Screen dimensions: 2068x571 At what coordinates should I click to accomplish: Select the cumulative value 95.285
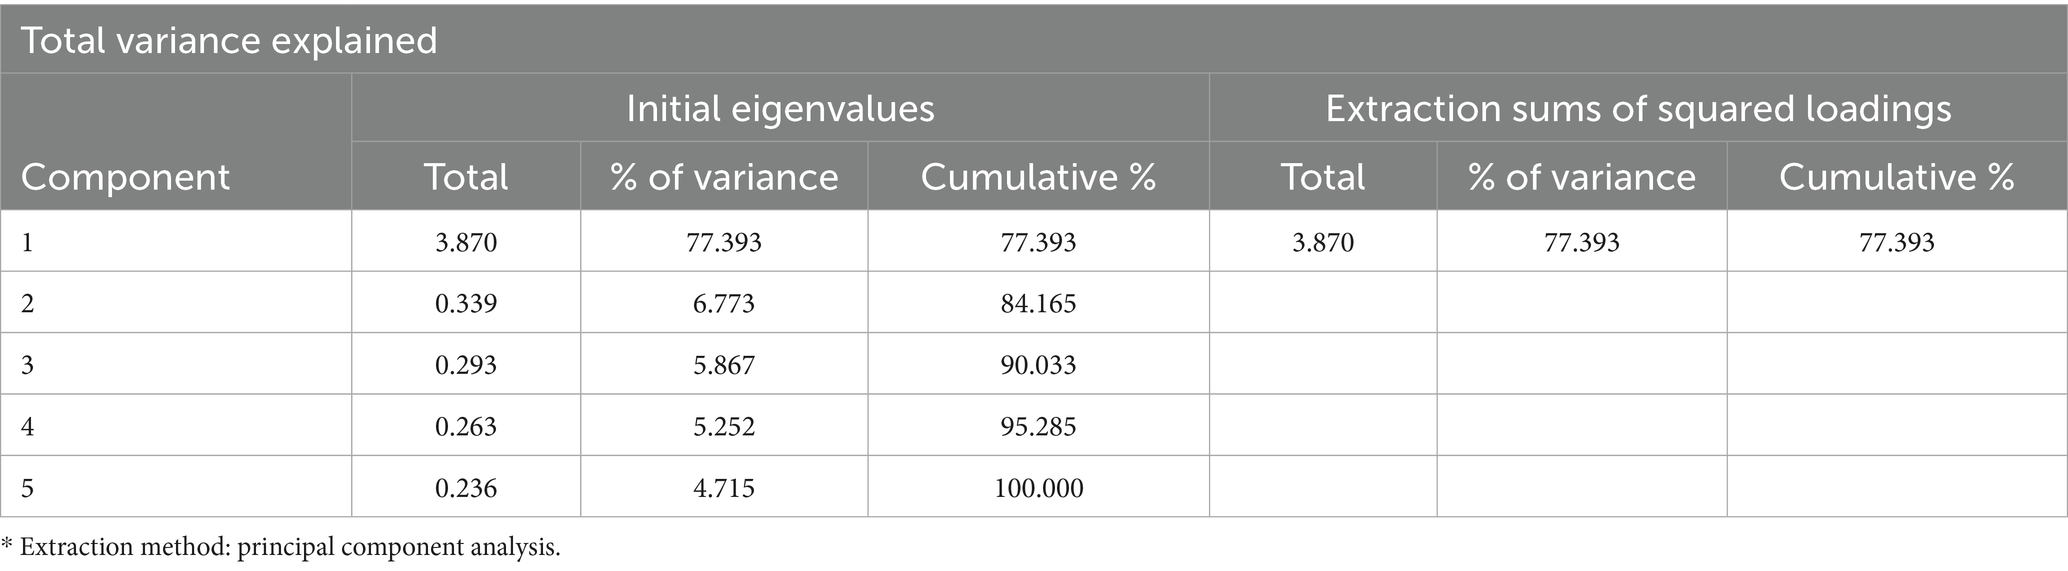(x=1038, y=427)
